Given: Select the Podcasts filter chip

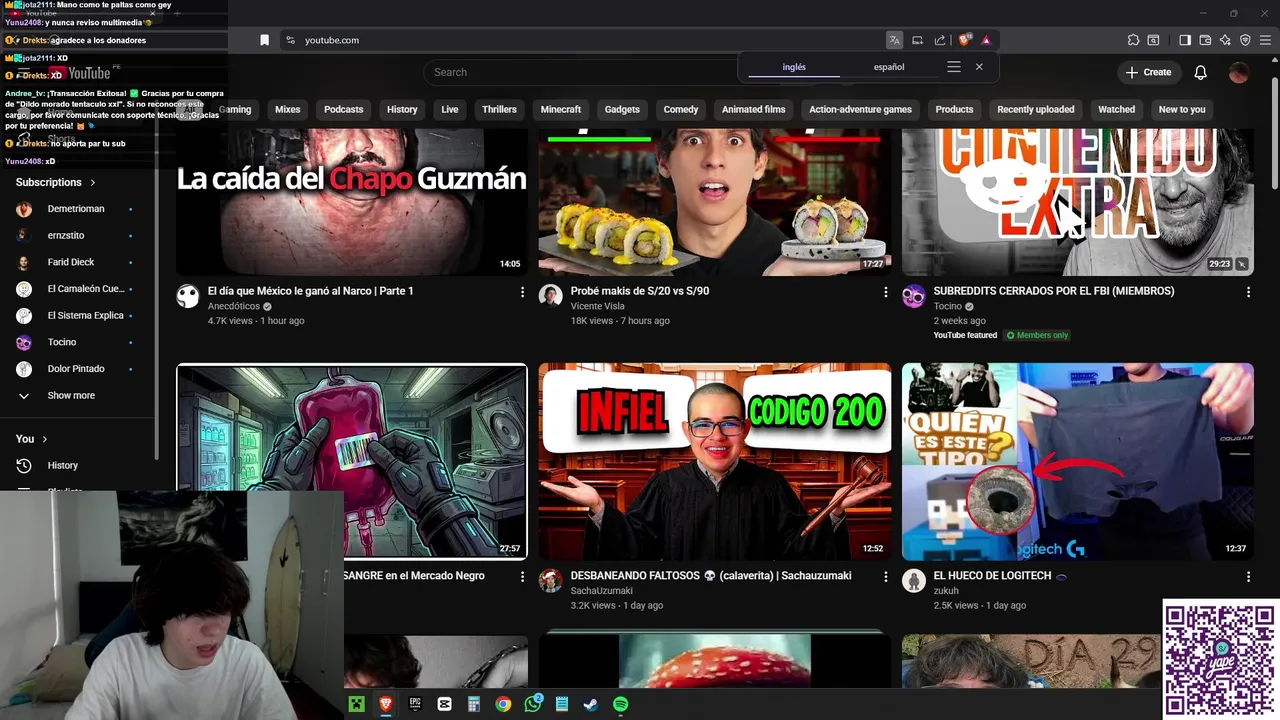Looking at the screenshot, I should click(344, 109).
